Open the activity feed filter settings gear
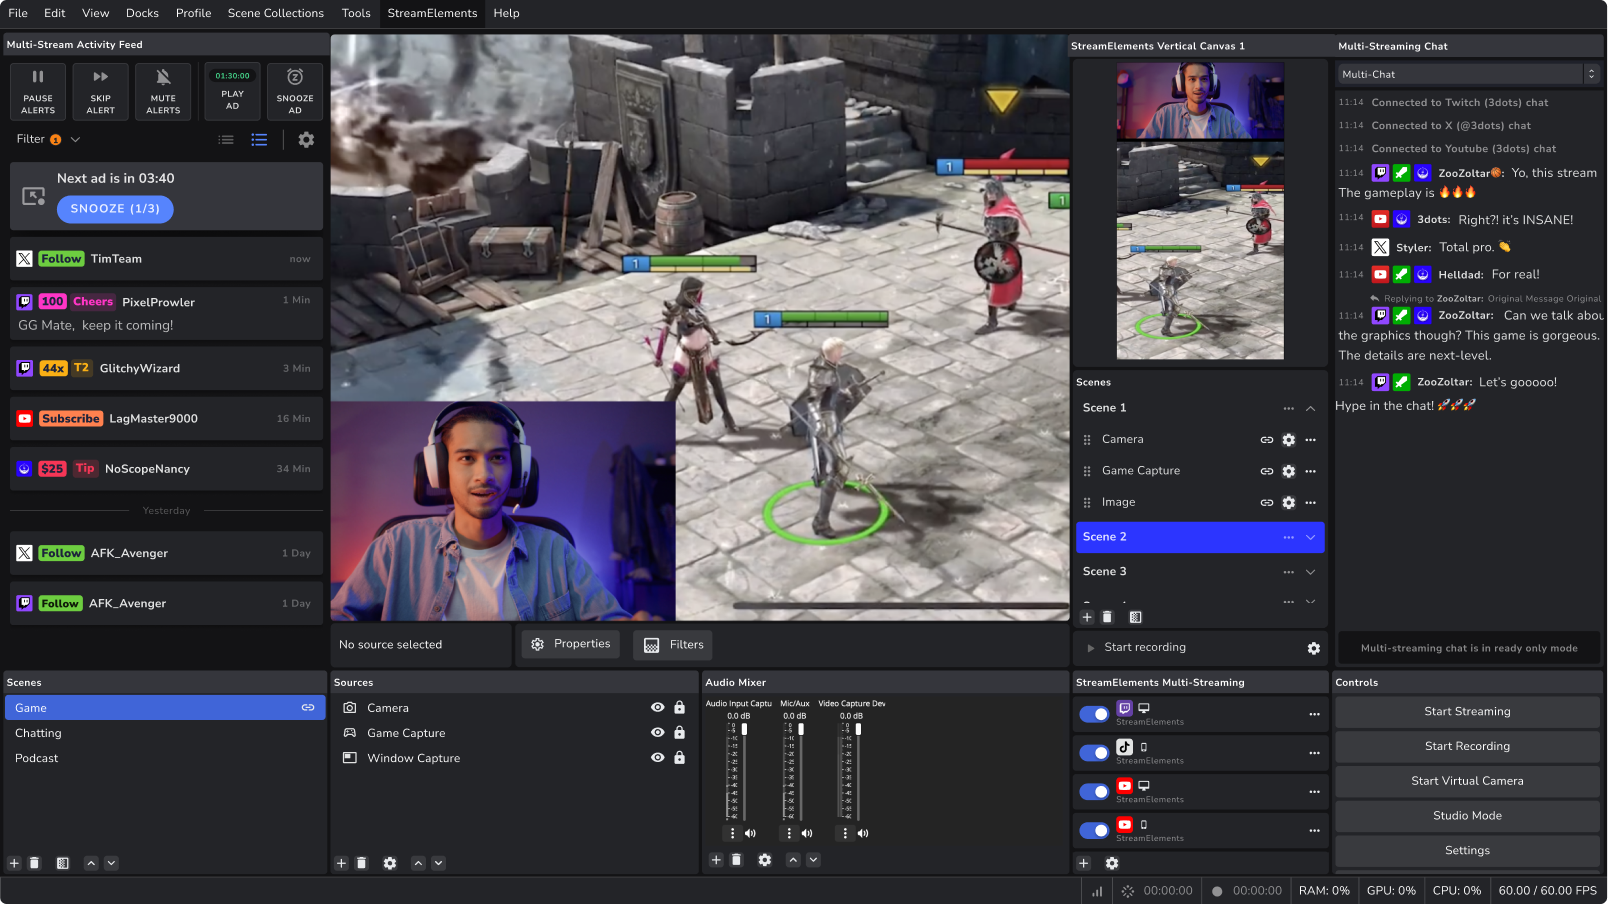The width and height of the screenshot is (1608, 904). click(306, 140)
